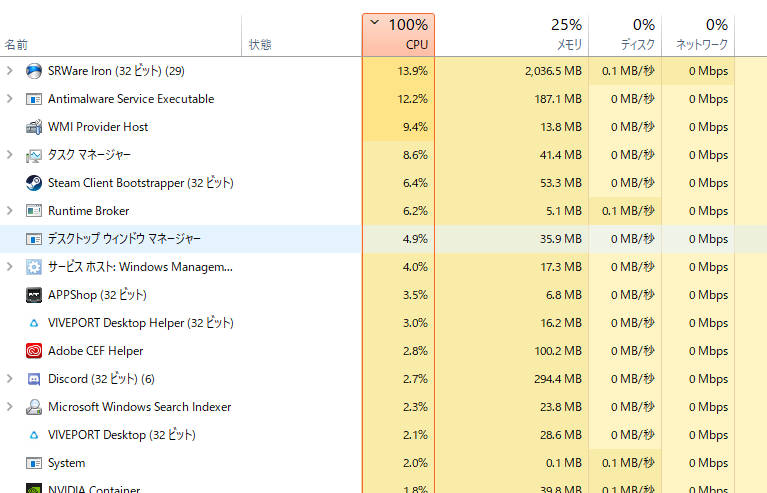767x493 pixels.
Task: Select the Adobe CEF Helper icon
Action: pyautogui.click(x=34, y=351)
